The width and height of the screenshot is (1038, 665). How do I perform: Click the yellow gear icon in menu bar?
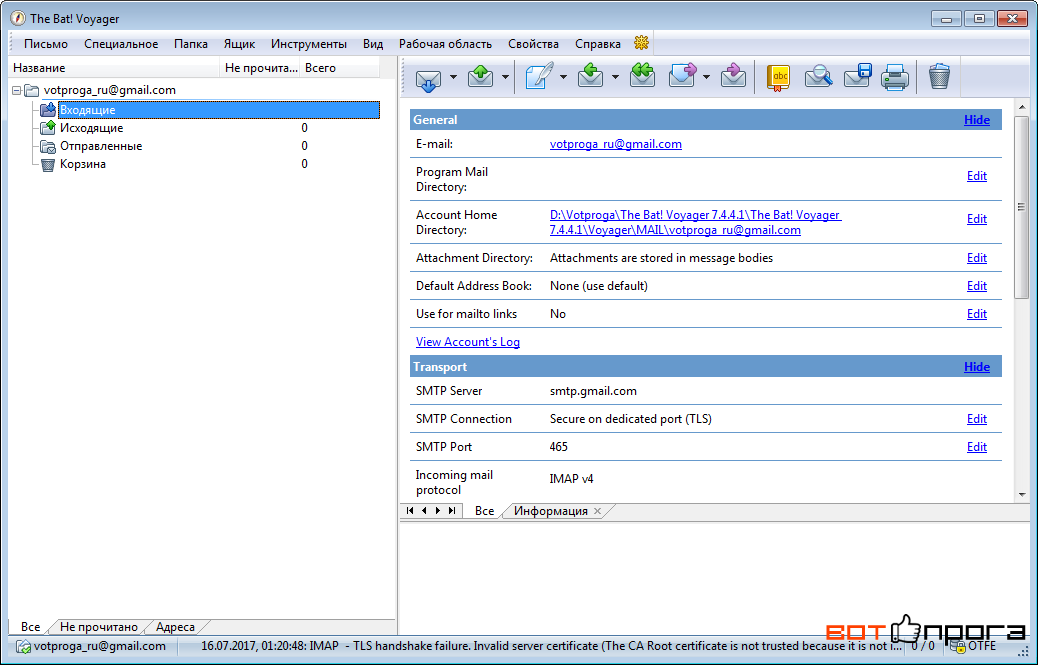[x=641, y=43]
